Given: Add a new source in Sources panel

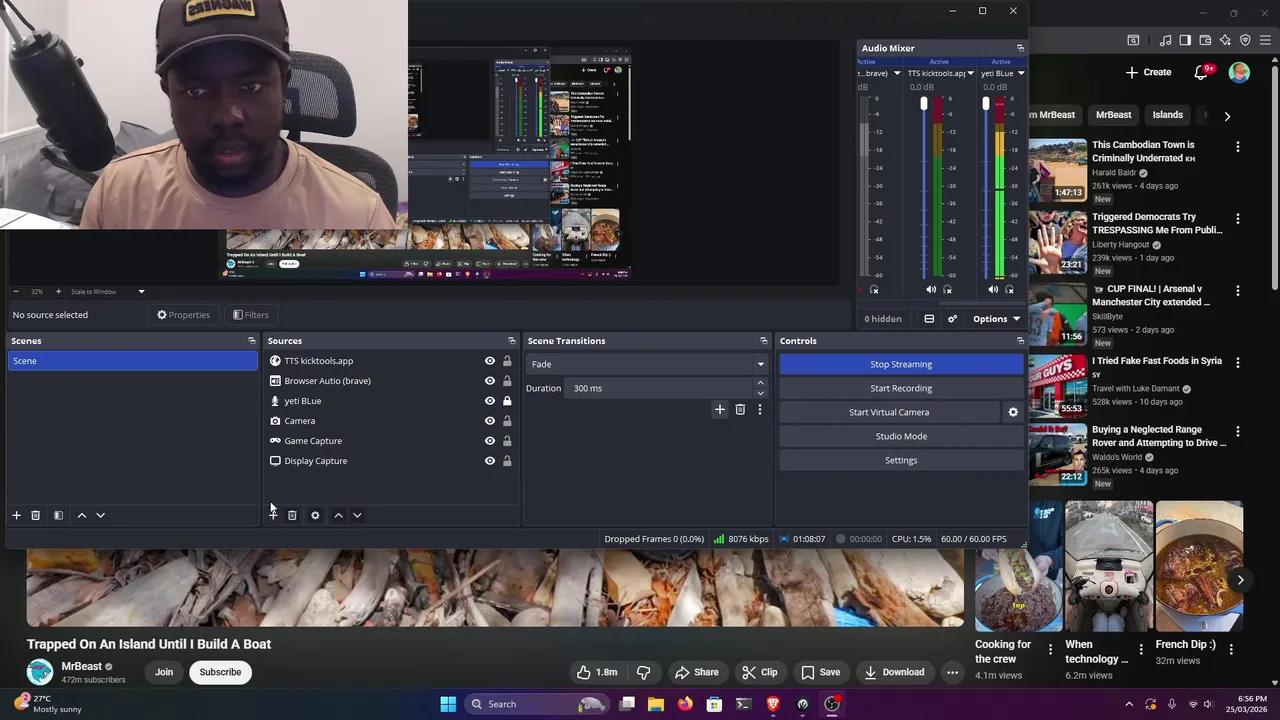Looking at the screenshot, I should [273, 515].
